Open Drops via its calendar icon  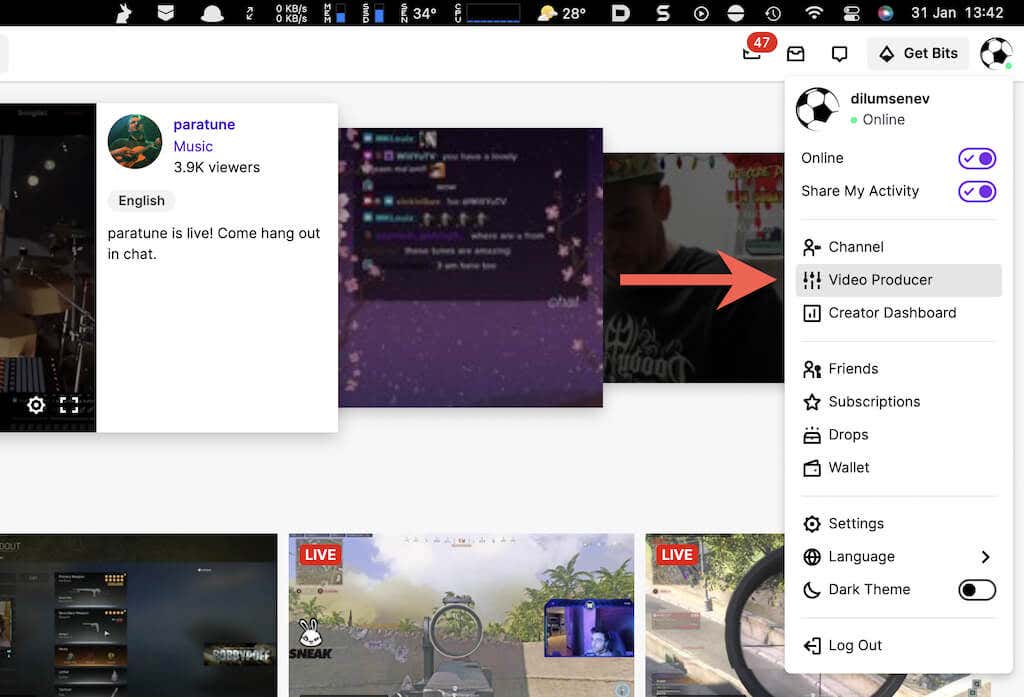[811, 434]
